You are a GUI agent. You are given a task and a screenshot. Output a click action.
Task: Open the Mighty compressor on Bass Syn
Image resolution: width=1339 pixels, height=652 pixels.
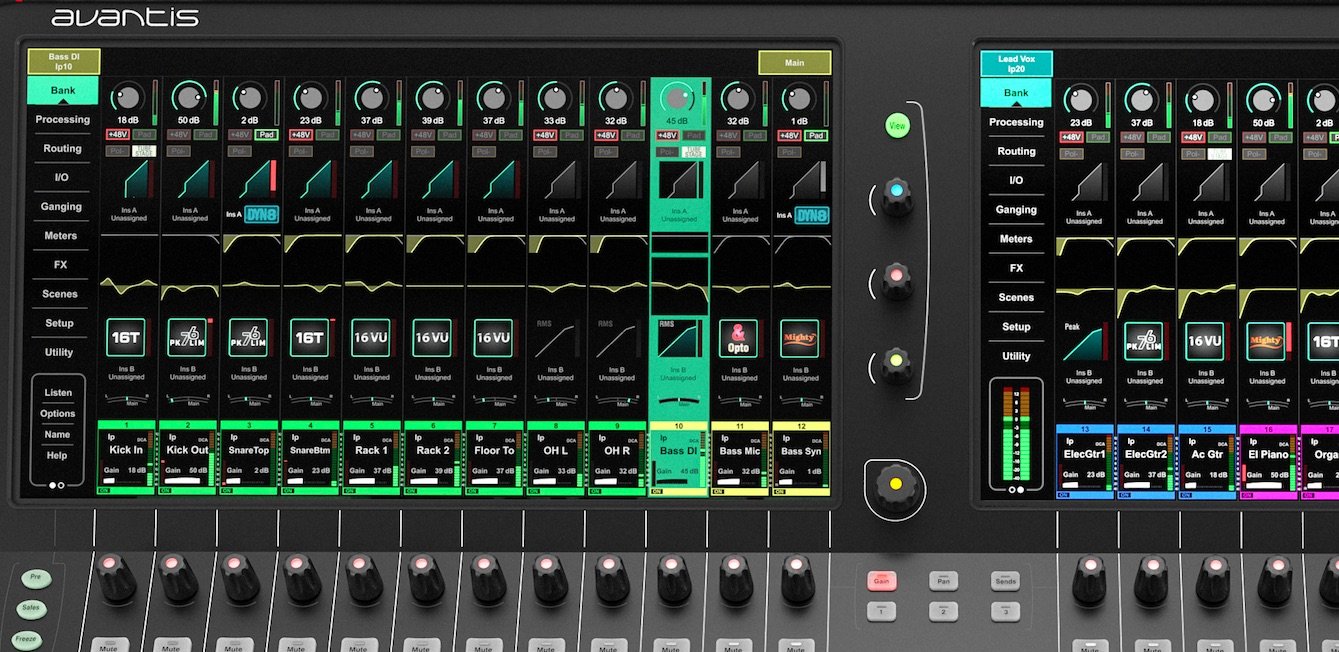800,338
